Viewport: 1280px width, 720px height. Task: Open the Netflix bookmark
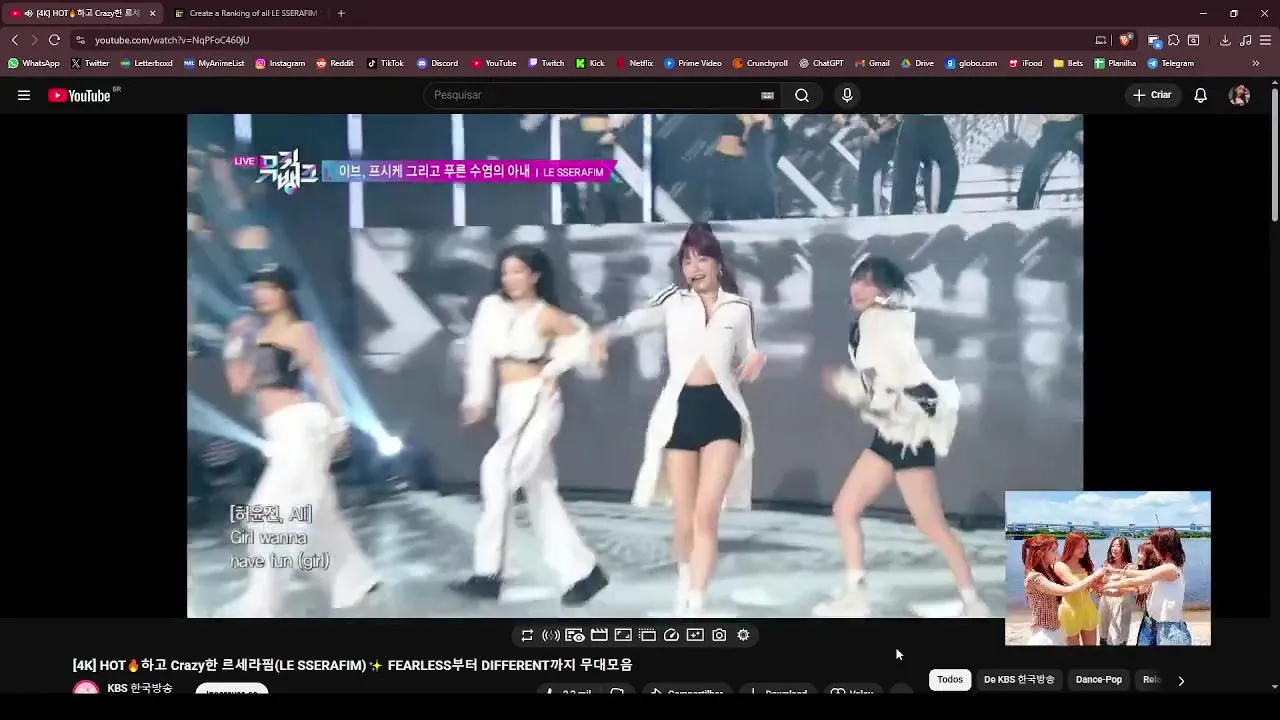[x=634, y=63]
